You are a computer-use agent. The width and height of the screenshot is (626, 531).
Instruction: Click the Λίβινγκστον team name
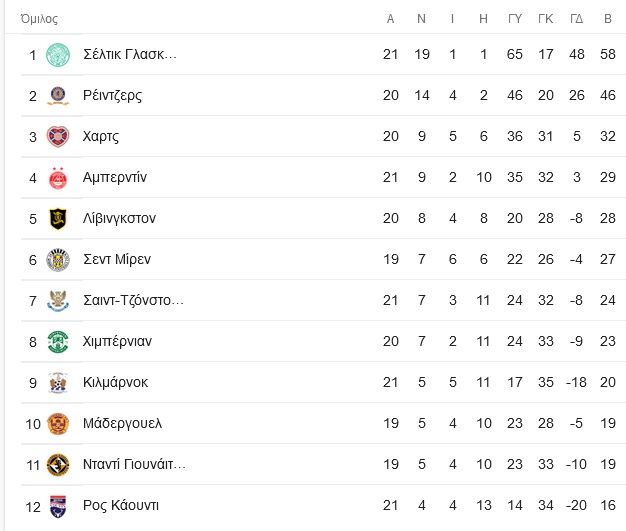(x=119, y=218)
